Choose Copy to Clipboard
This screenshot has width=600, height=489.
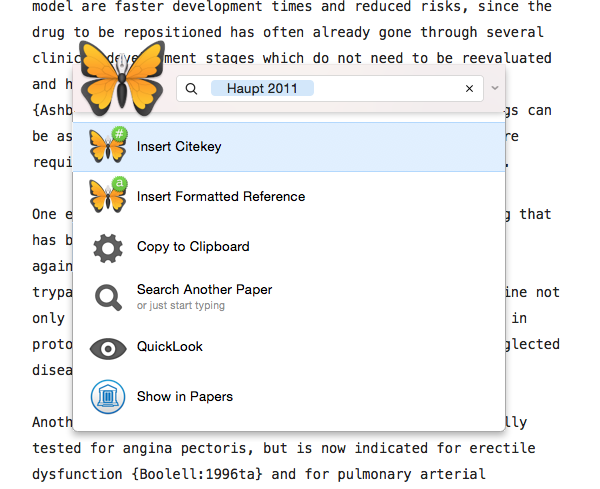(x=289, y=247)
